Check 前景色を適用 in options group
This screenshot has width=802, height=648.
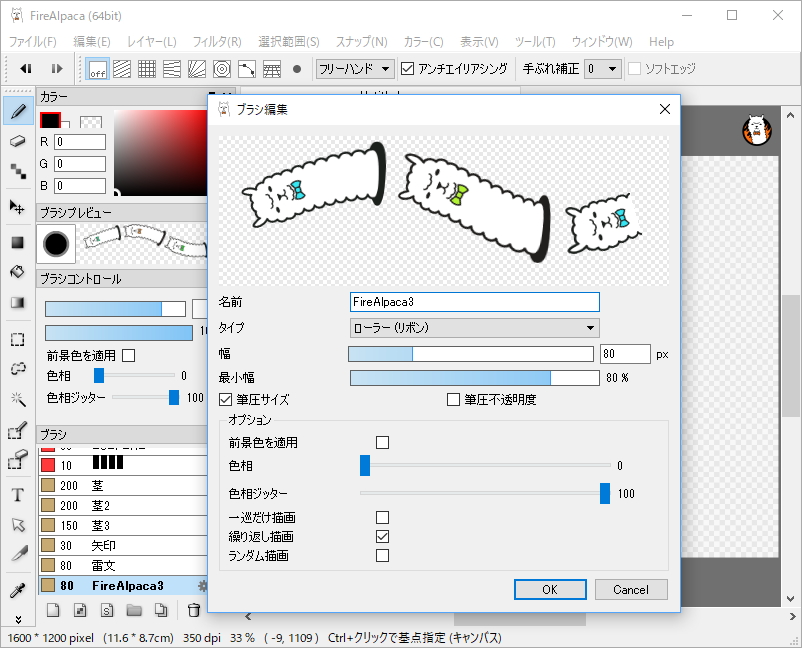tap(382, 442)
